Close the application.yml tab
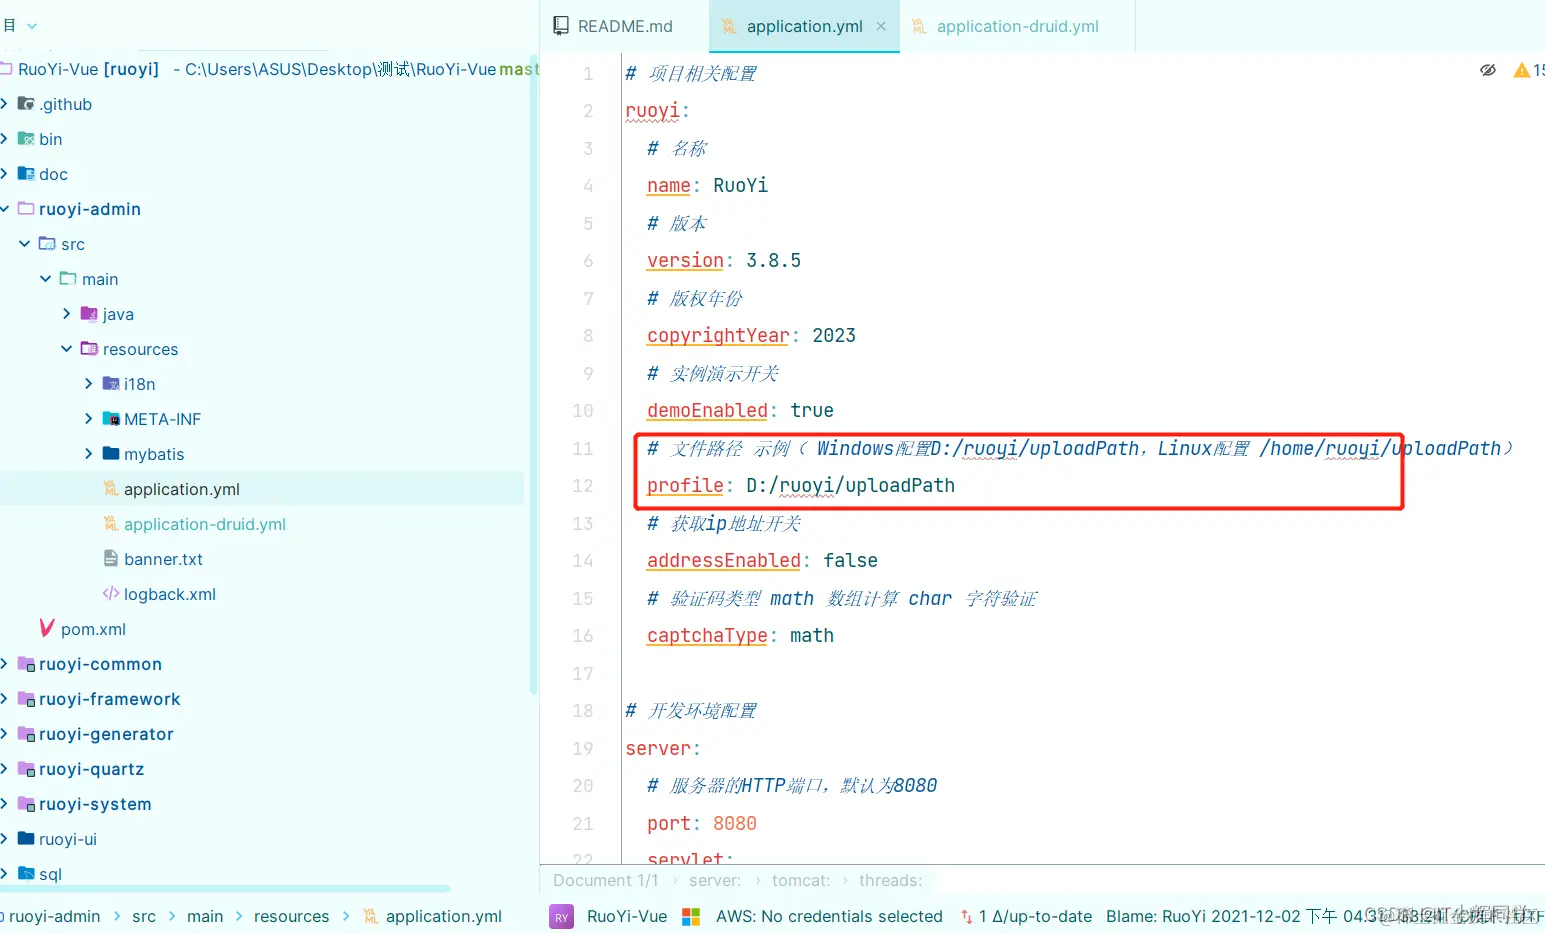Viewport: 1545px width, 933px height. tap(881, 26)
